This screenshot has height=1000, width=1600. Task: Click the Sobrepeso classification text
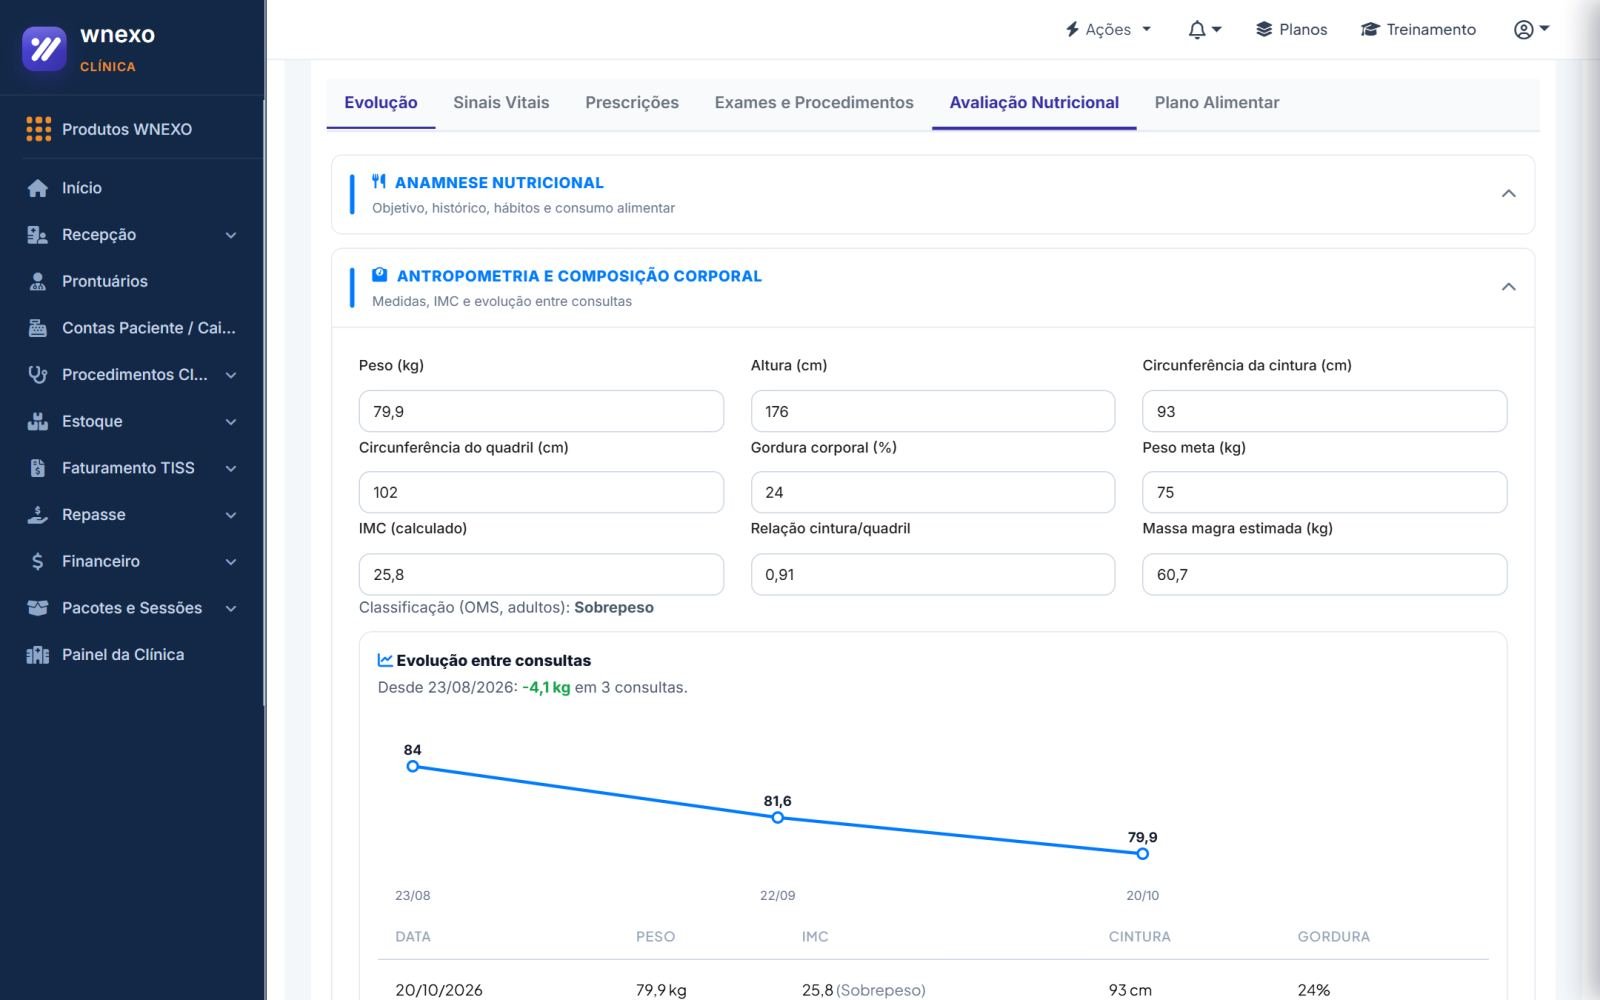(x=614, y=607)
